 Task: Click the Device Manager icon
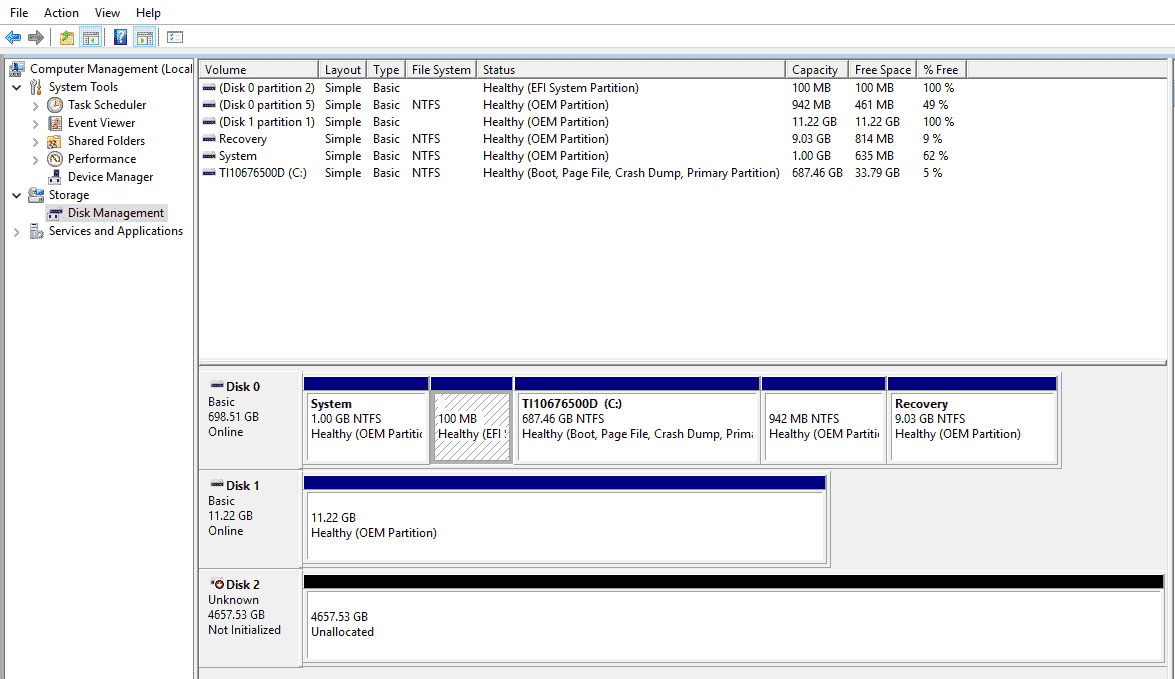click(55, 177)
